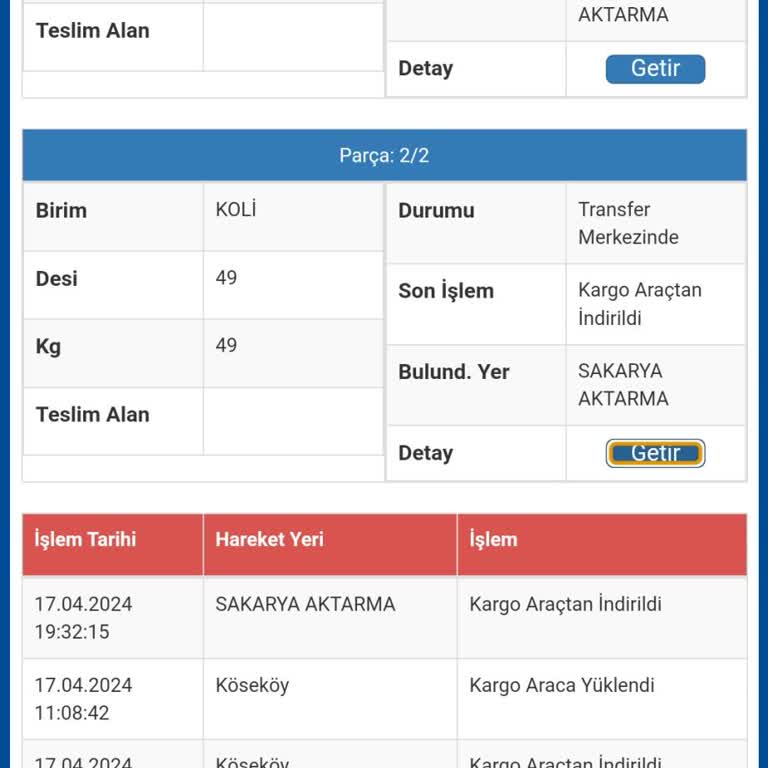The height and width of the screenshot is (768, 768).
Task: Click the highlighted Getir button for Parça 2/2
Action: point(655,453)
